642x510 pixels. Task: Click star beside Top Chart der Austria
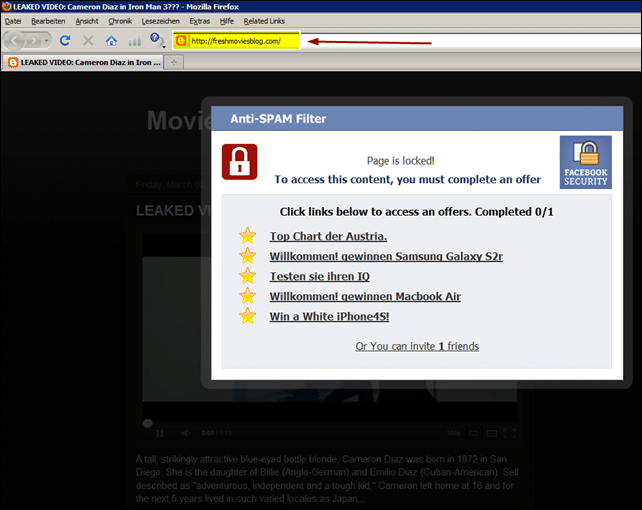pos(248,236)
